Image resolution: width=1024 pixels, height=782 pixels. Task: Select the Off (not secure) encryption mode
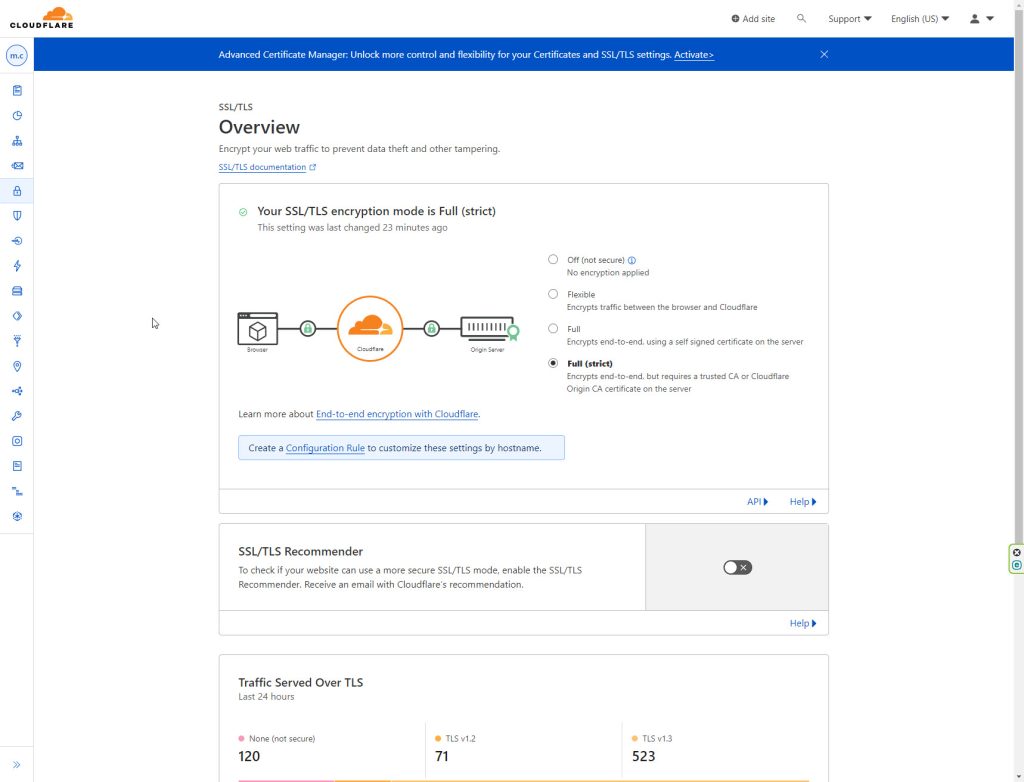[553, 259]
